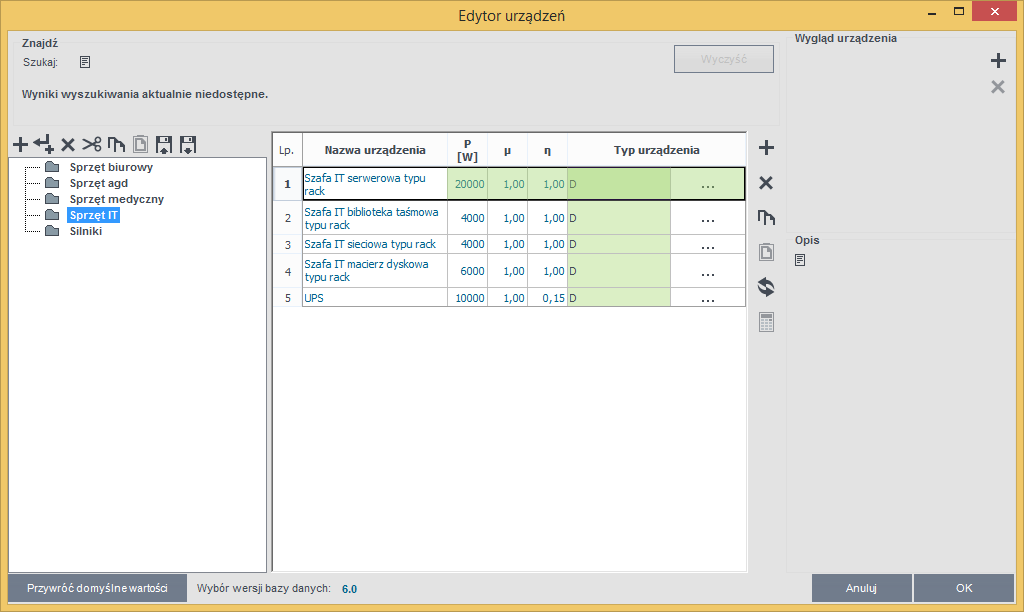Open device type picker for UPS row
Image resolution: width=1024 pixels, height=612 pixels.
pyautogui.click(x=707, y=298)
